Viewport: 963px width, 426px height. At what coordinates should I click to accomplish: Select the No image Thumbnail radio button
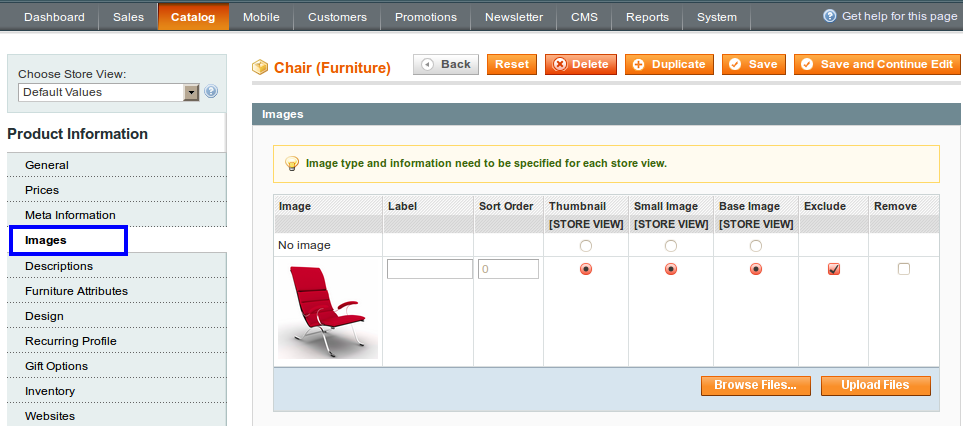586,246
